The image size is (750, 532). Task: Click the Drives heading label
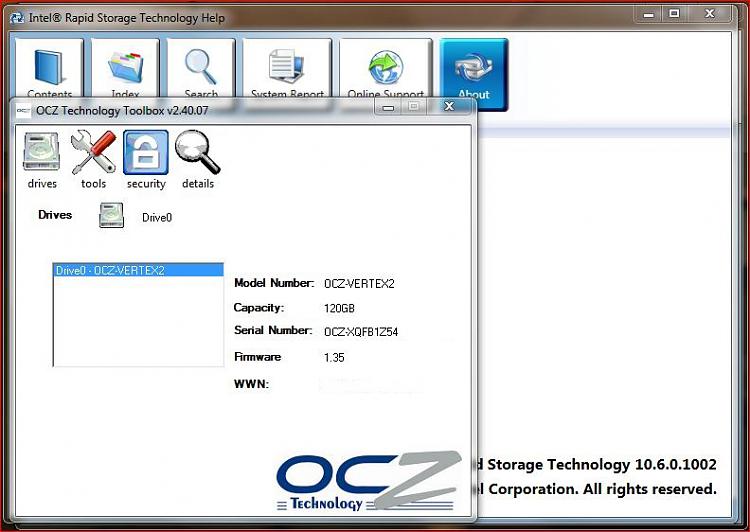[55, 215]
